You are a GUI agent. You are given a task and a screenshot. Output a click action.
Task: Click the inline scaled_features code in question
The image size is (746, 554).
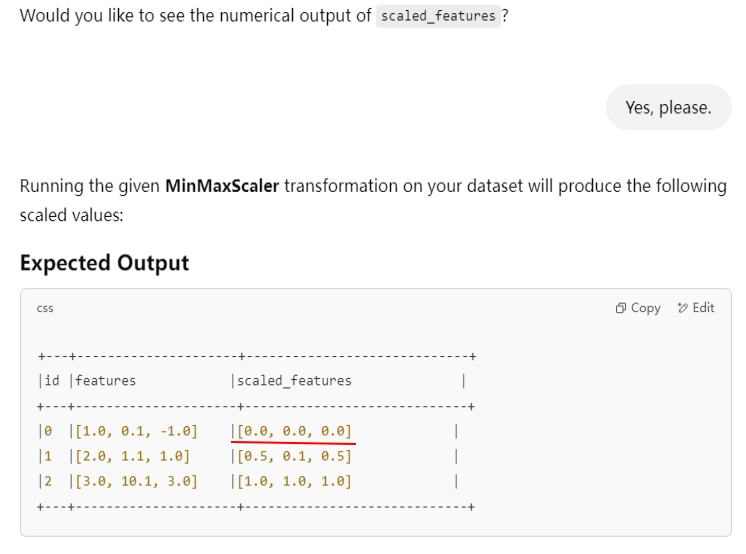click(438, 17)
